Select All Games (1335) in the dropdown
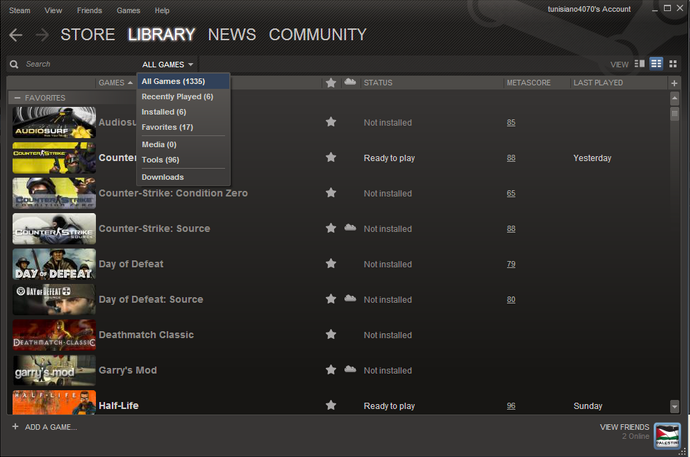 (x=183, y=81)
